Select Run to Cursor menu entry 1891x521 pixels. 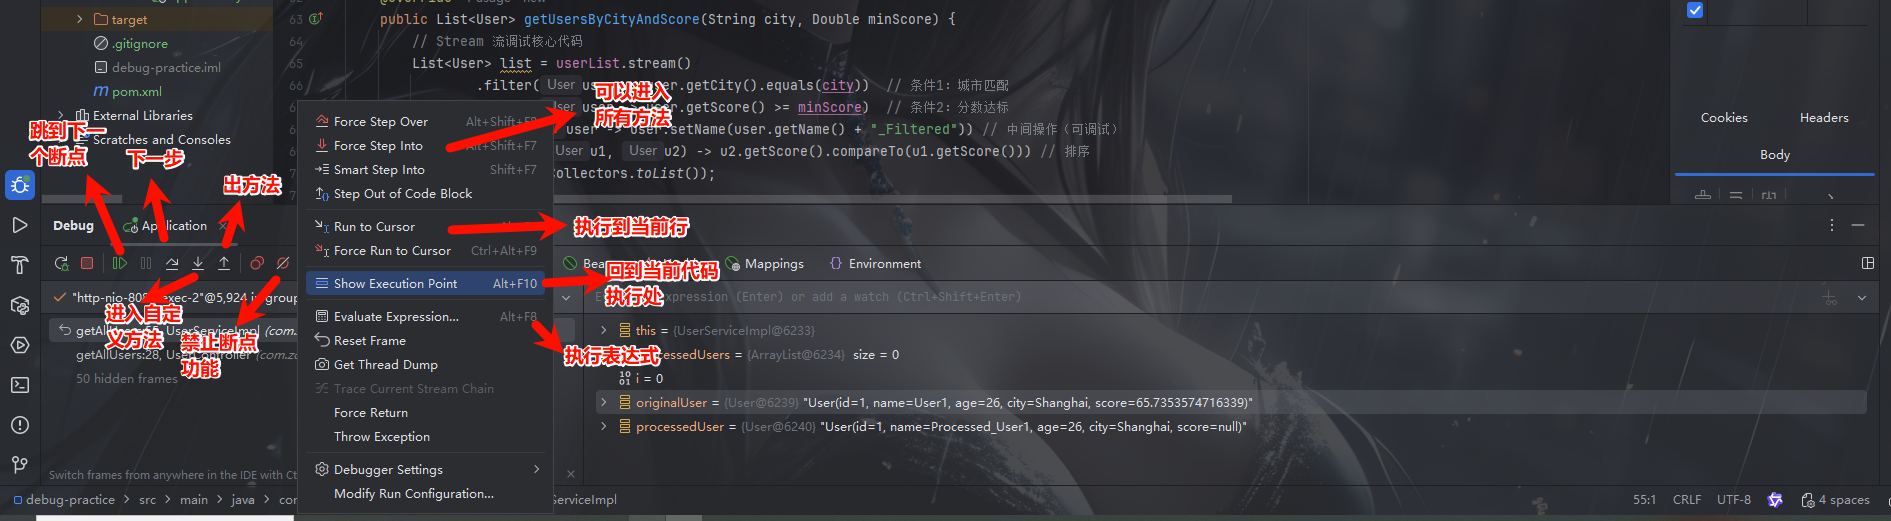point(425,226)
